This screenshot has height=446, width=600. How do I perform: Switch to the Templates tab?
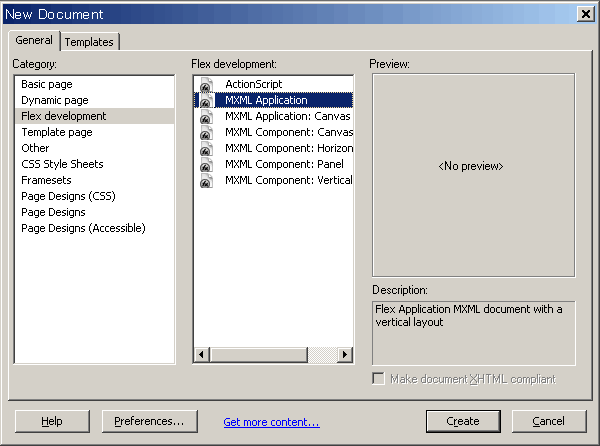click(89, 42)
